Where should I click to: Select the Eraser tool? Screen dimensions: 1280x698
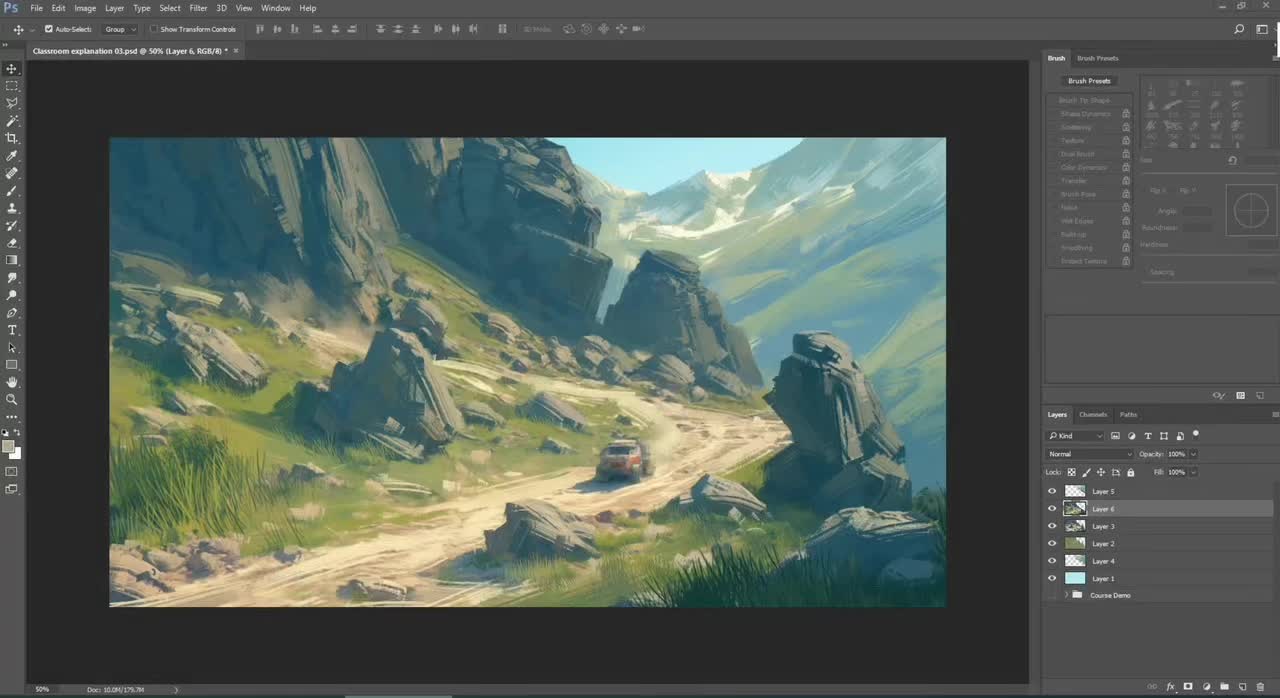coord(12,242)
